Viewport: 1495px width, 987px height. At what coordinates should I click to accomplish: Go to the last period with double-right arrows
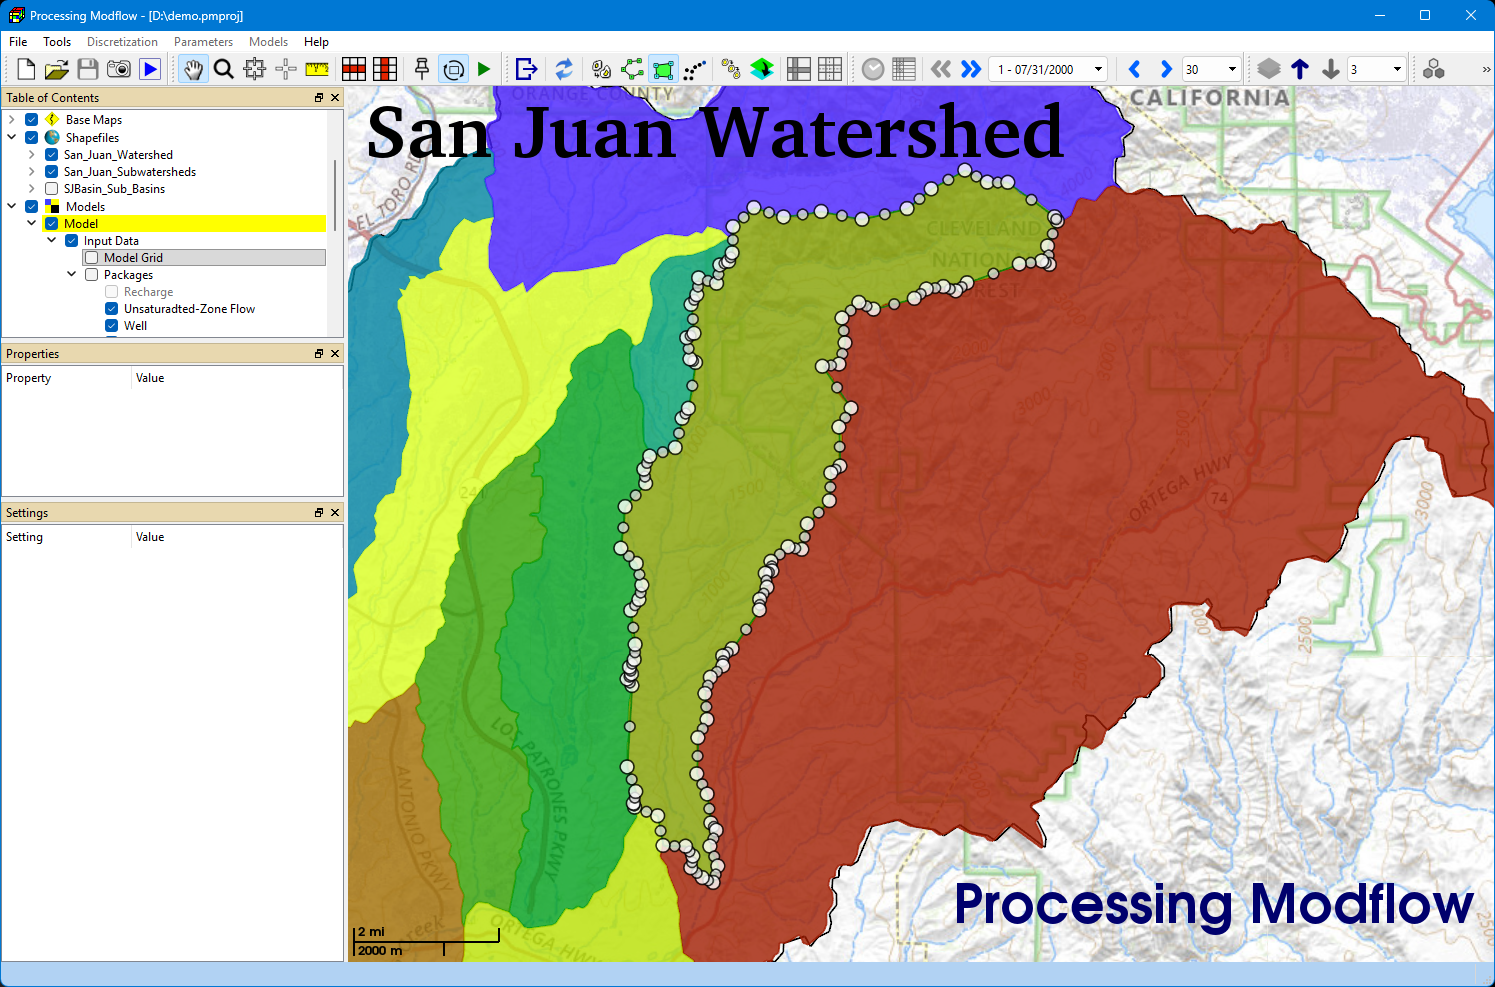click(x=971, y=69)
